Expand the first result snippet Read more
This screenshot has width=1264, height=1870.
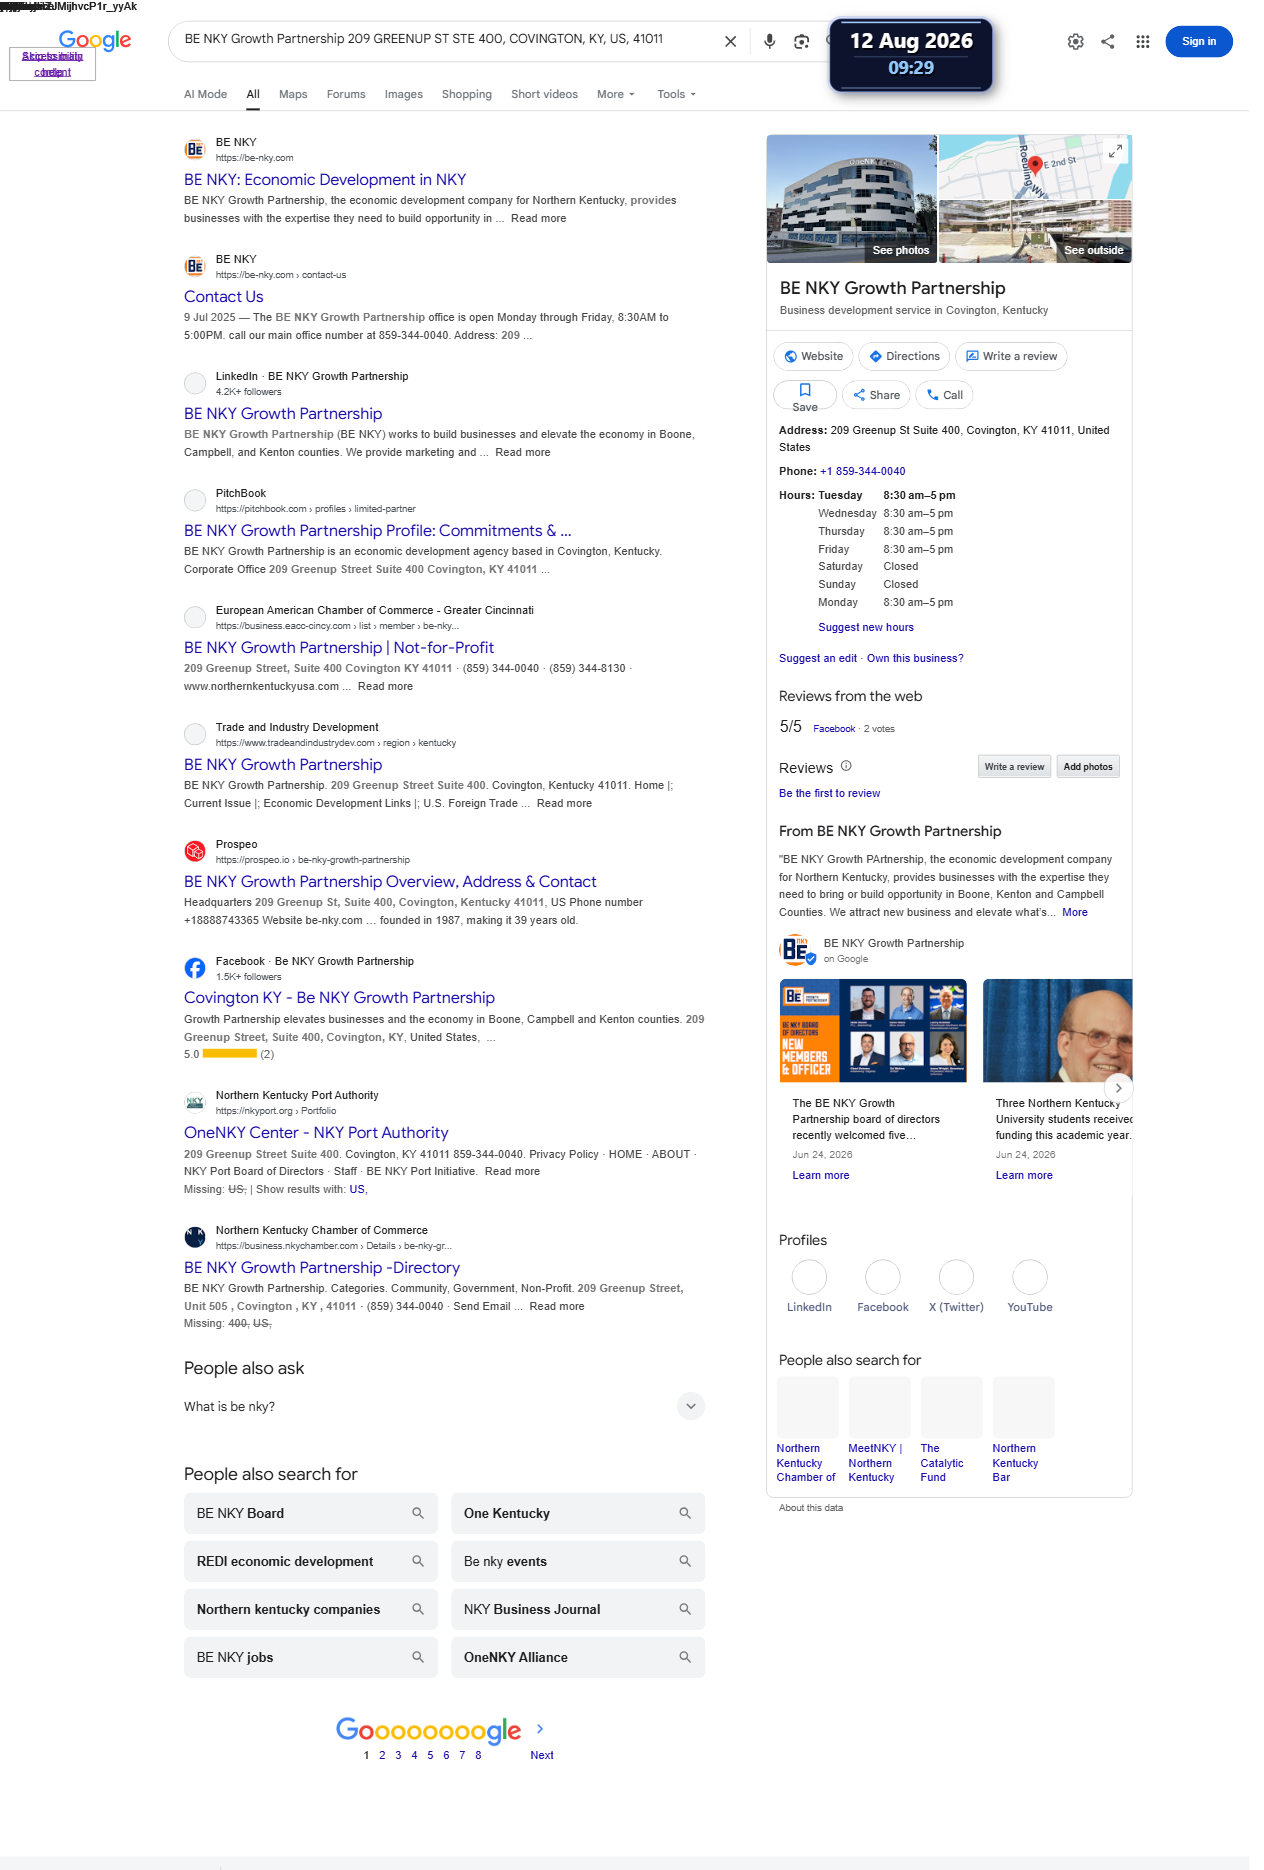tap(538, 218)
